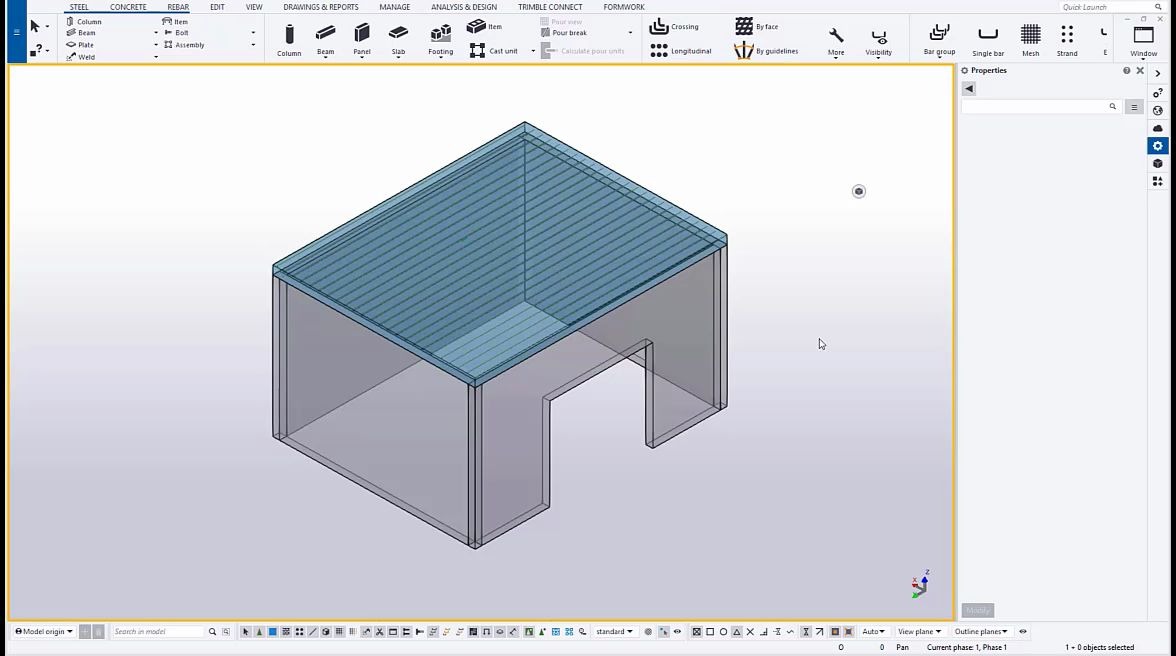Switch to the STEEL ribbon tab

pos(79,7)
